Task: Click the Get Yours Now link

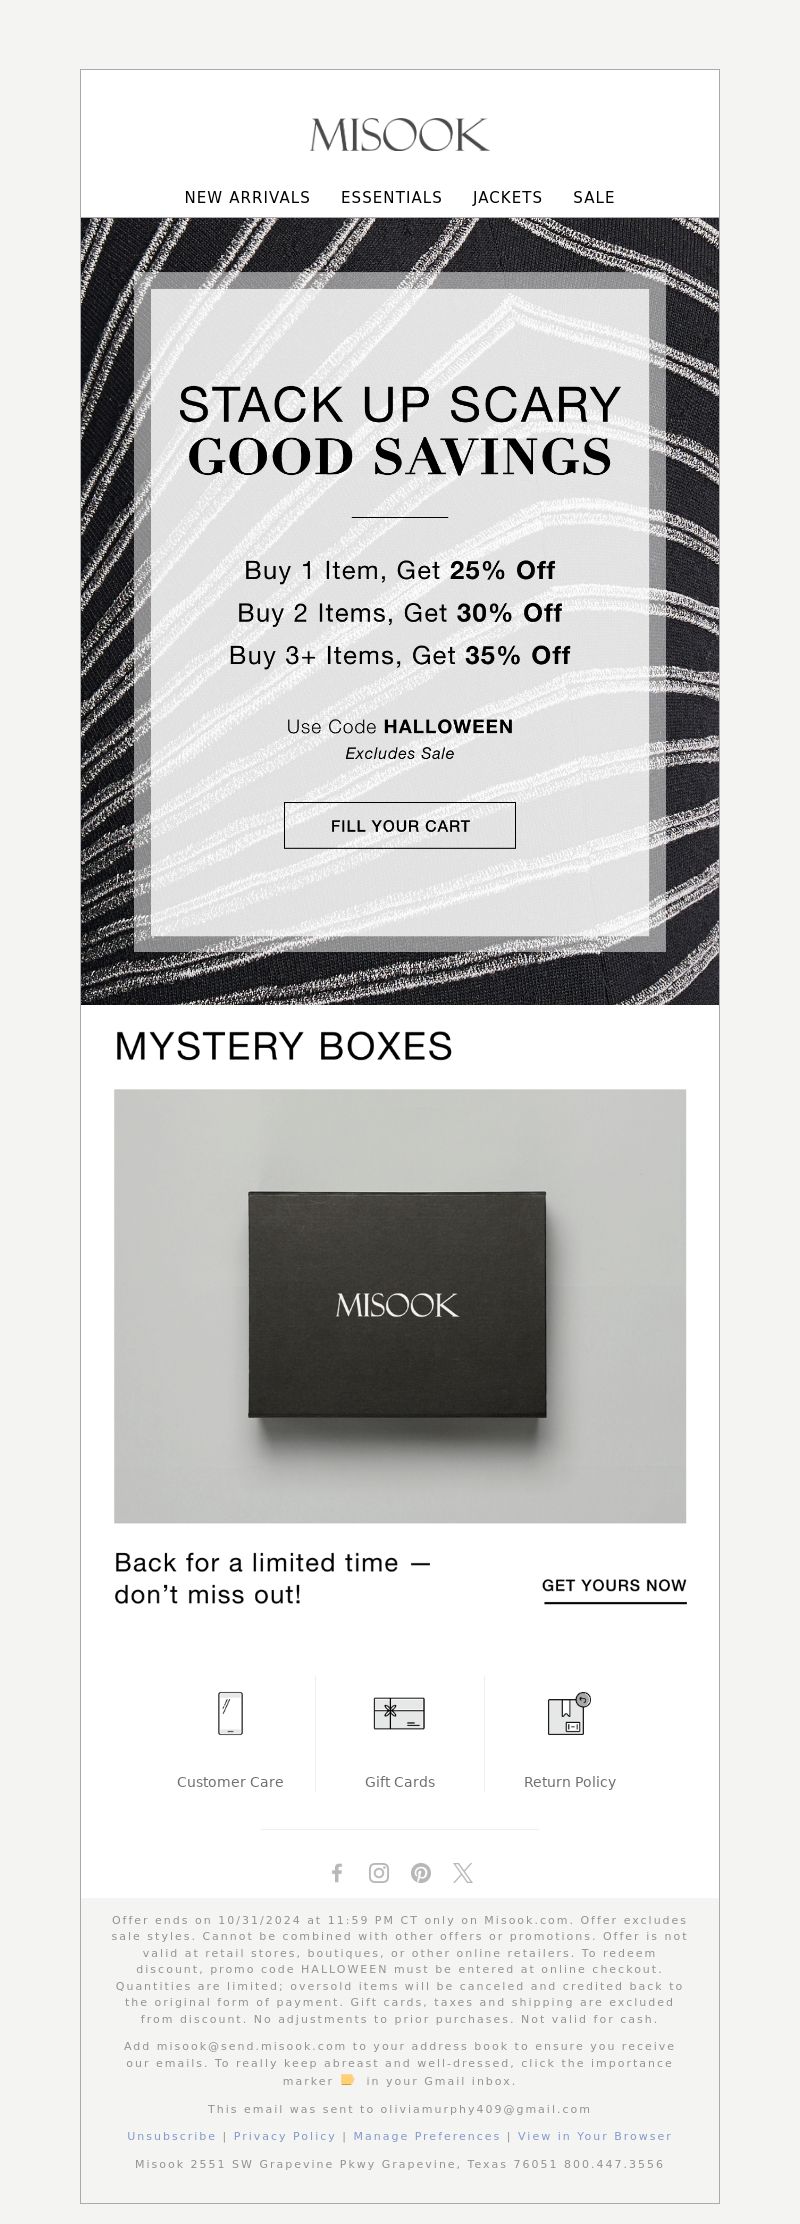Action: coord(614,1586)
